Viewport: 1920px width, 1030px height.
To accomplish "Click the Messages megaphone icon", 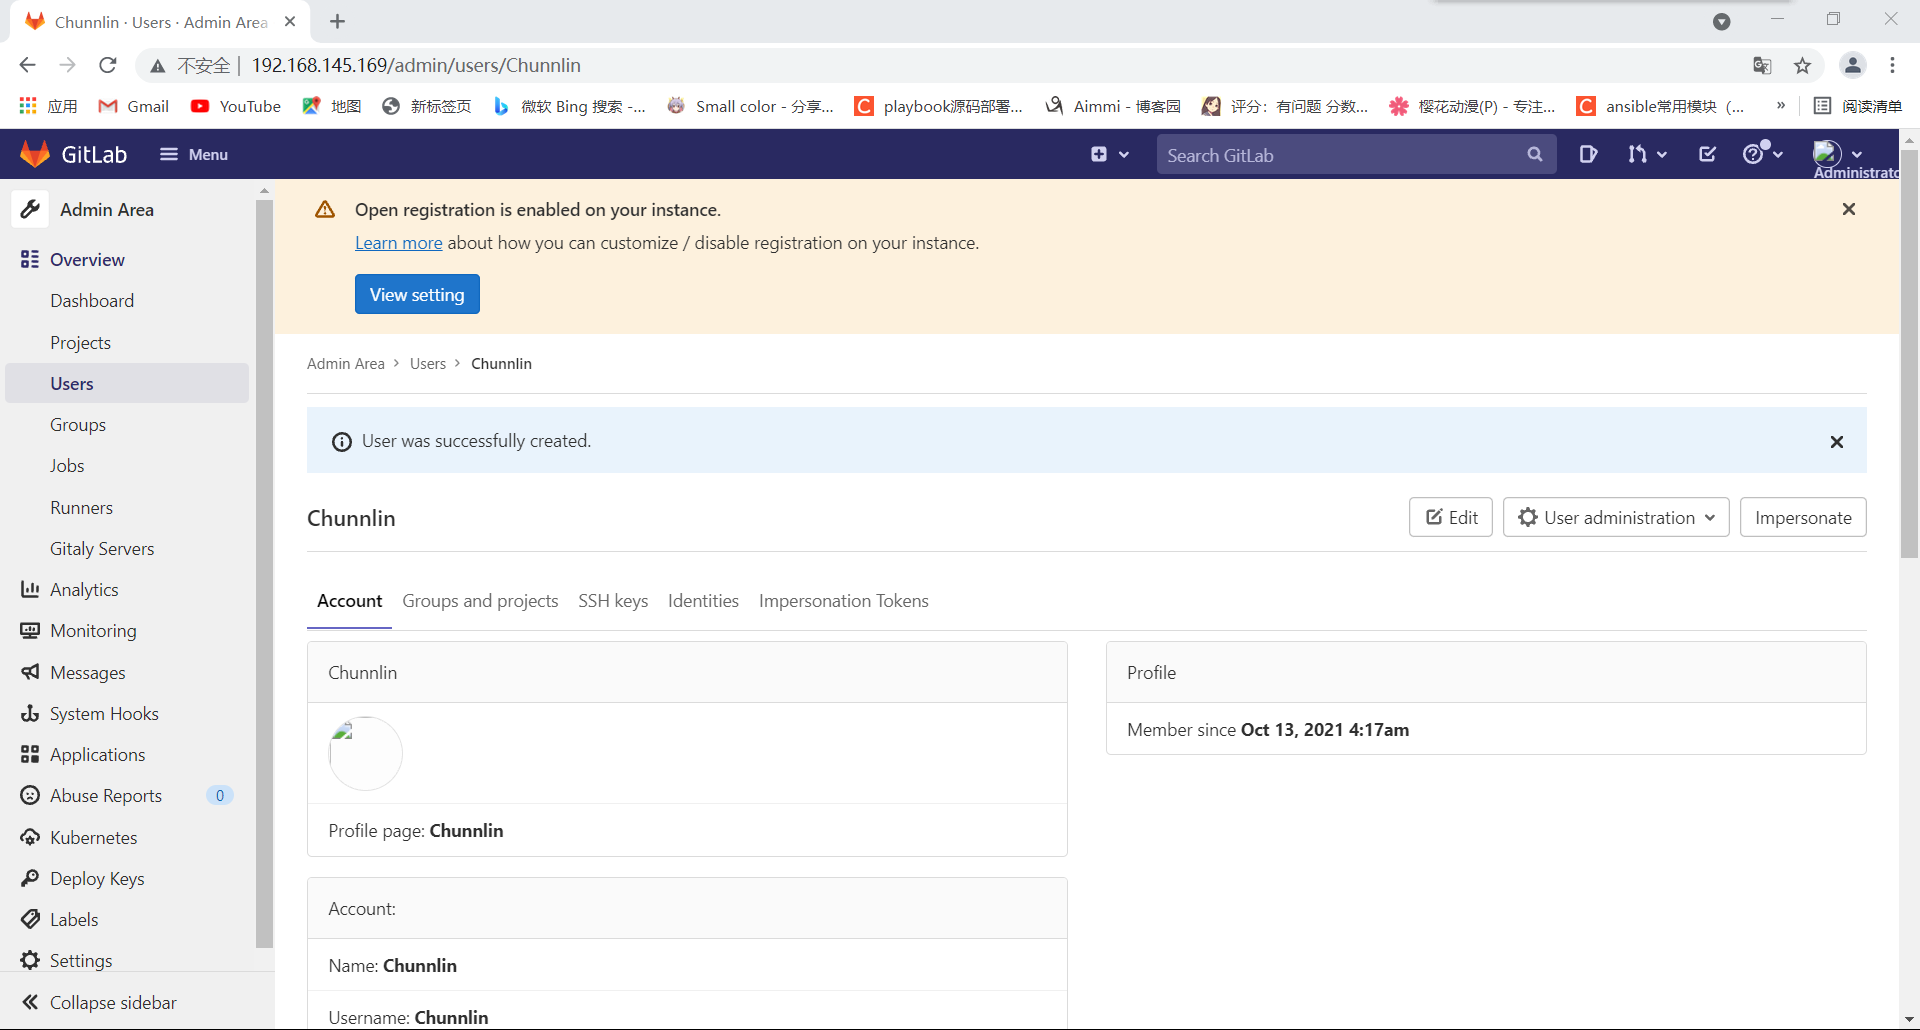I will [x=30, y=672].
